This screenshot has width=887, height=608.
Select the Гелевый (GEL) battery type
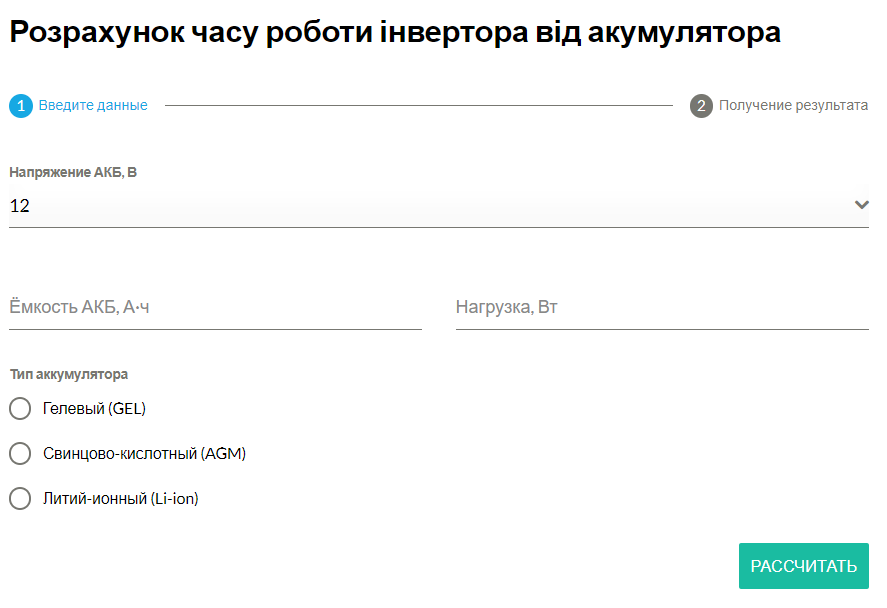point(18,408)
